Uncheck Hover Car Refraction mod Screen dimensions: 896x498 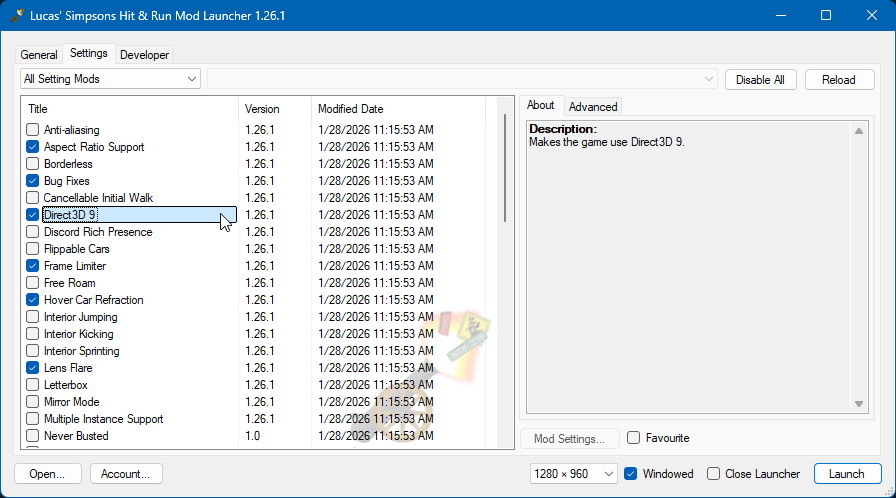[x=33, y=300]
